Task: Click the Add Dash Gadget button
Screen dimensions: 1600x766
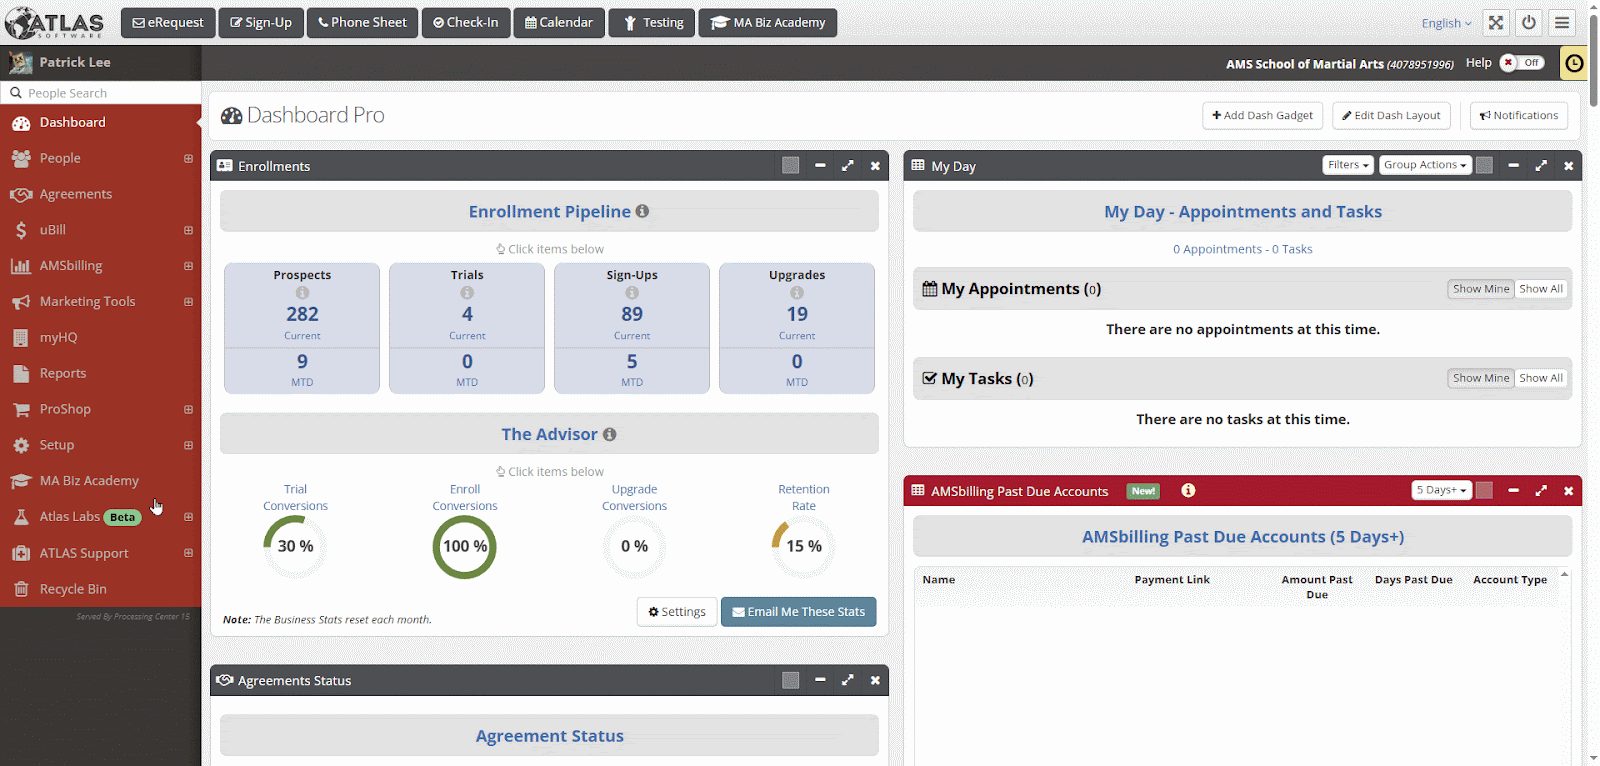Action: (1262, 116)
